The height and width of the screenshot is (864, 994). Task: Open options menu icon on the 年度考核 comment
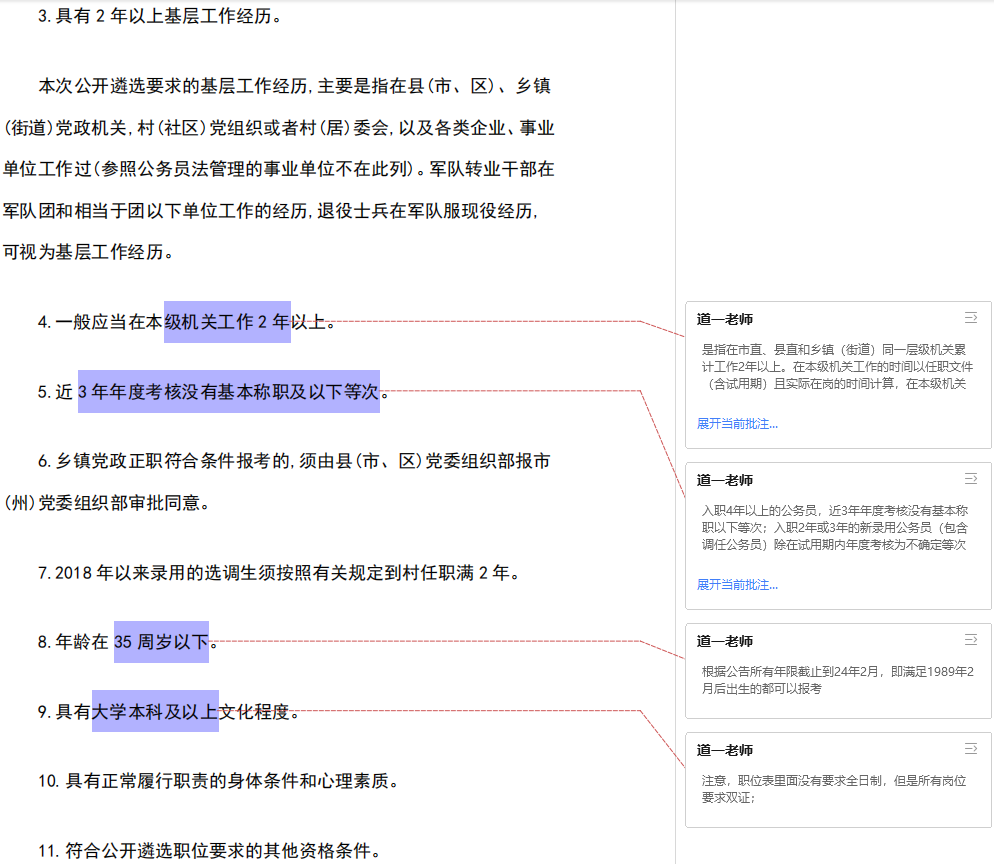pyautogui.click(x=970, y=479)
